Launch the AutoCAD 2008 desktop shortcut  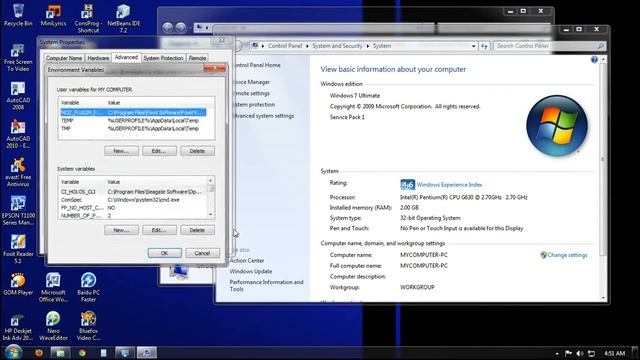click(18, 96)
